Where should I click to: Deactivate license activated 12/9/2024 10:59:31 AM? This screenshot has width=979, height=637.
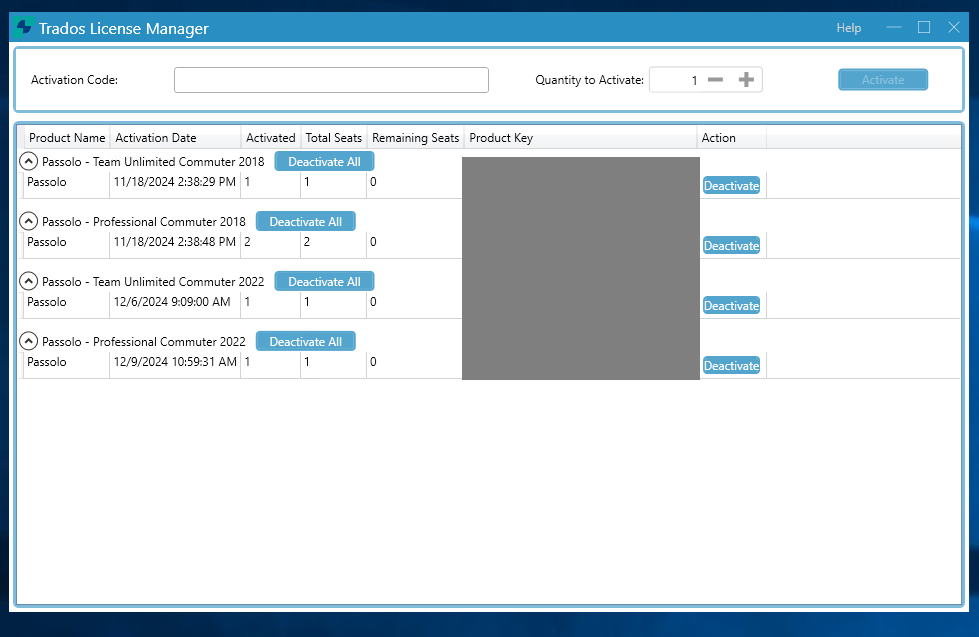(x=731, y=365)
